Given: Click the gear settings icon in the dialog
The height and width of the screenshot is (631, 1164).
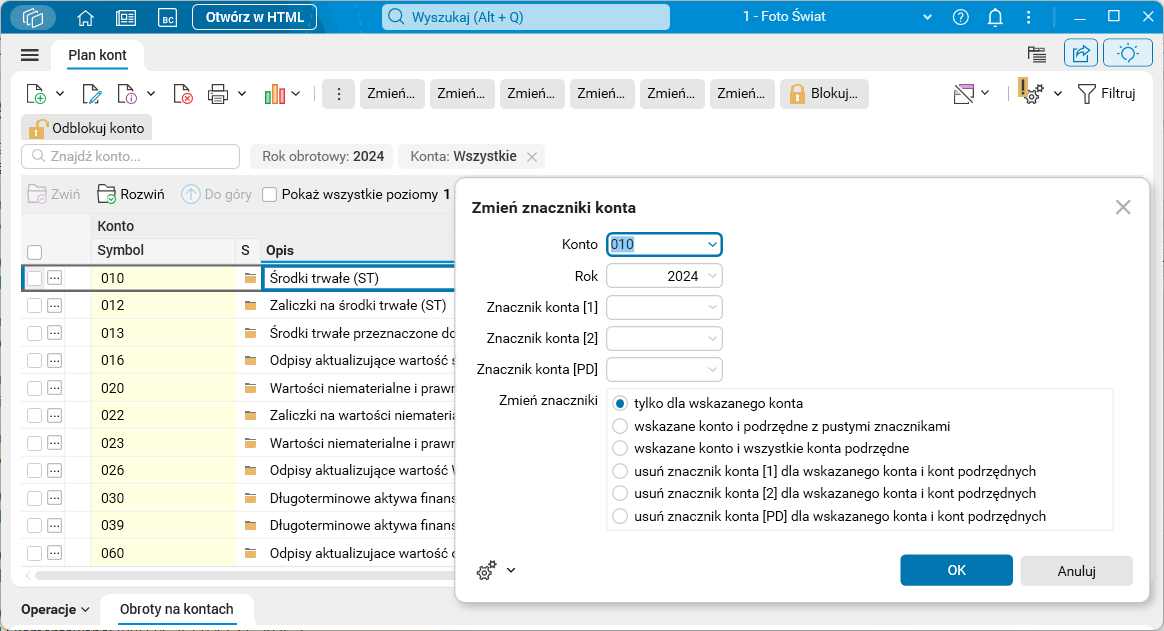Looking at the screenshot, I should 486,570.
